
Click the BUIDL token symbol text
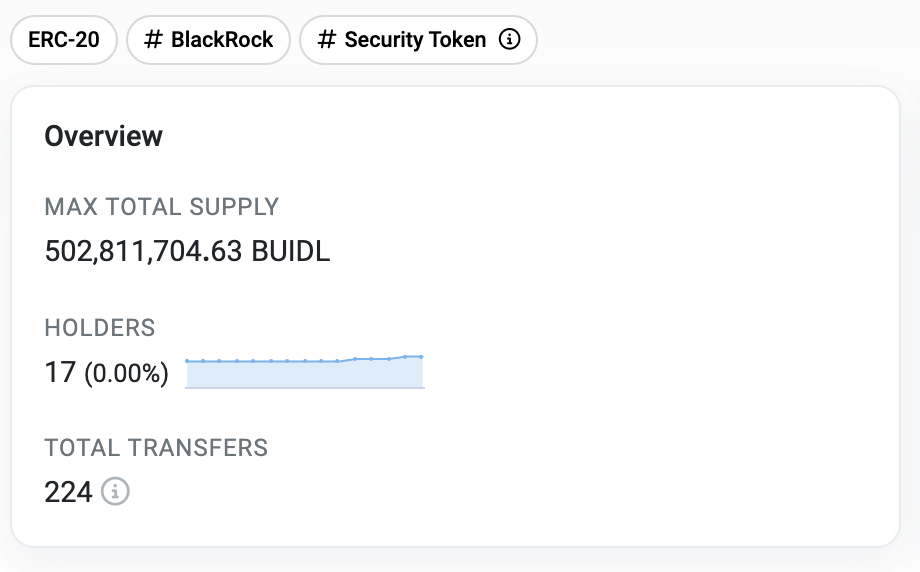(x=291, y=251)
